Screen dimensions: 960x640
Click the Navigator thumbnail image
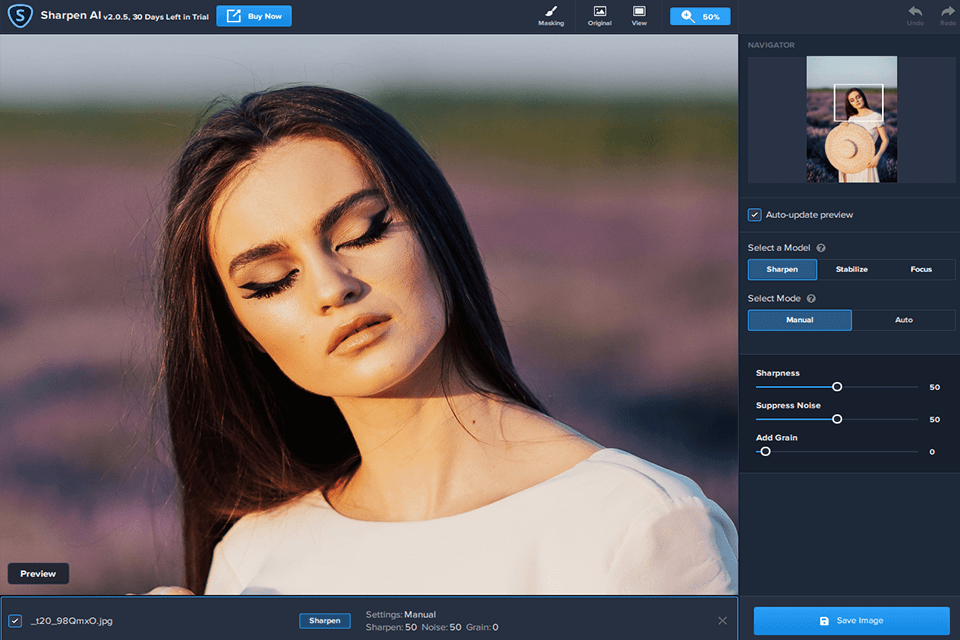click(851, 119)
